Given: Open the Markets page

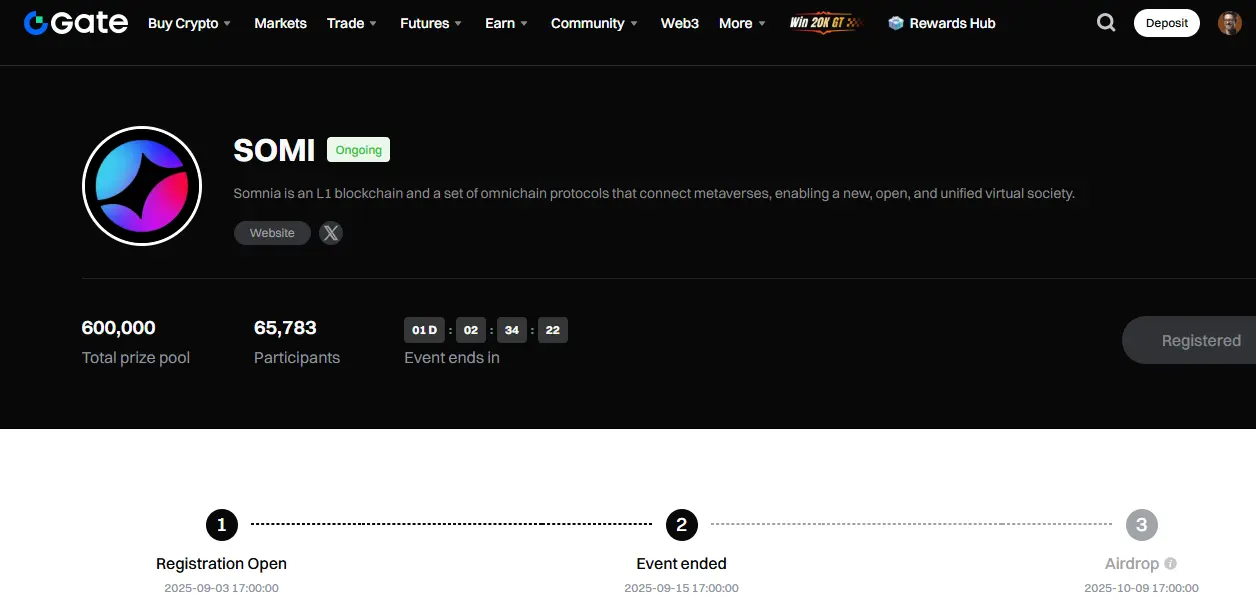Looking at the screenshot, I should click(280, 23).
